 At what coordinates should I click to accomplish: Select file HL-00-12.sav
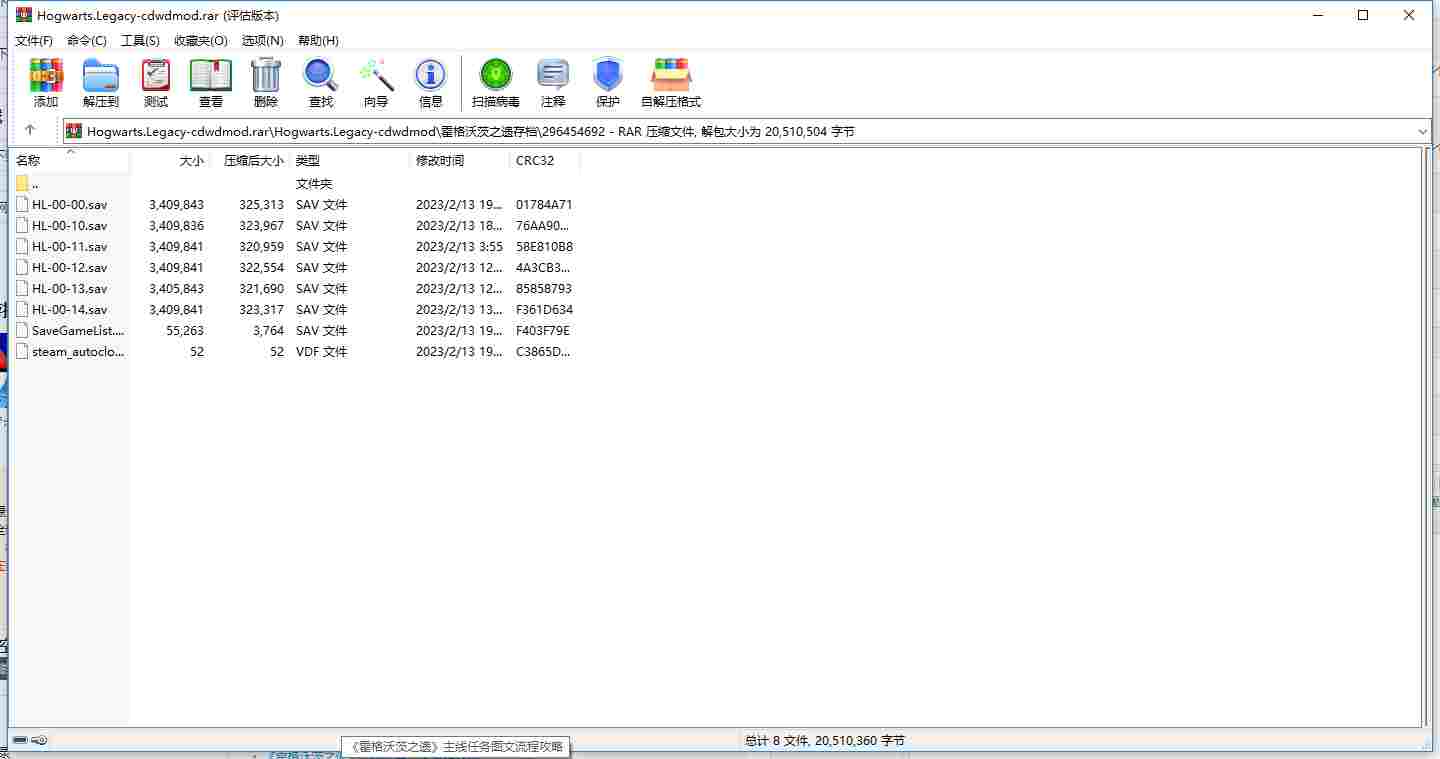click(69, 267)
